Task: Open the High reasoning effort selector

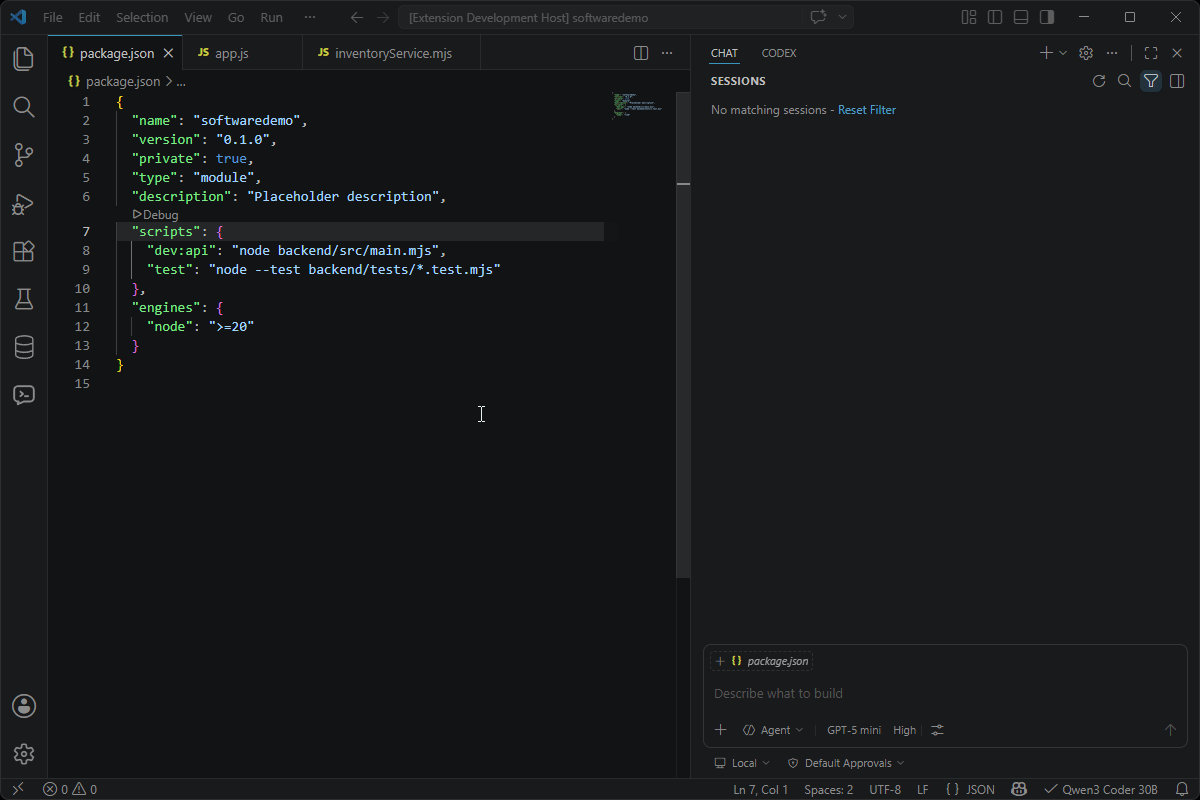Action: pyautogui.click(x=904, y=730)
